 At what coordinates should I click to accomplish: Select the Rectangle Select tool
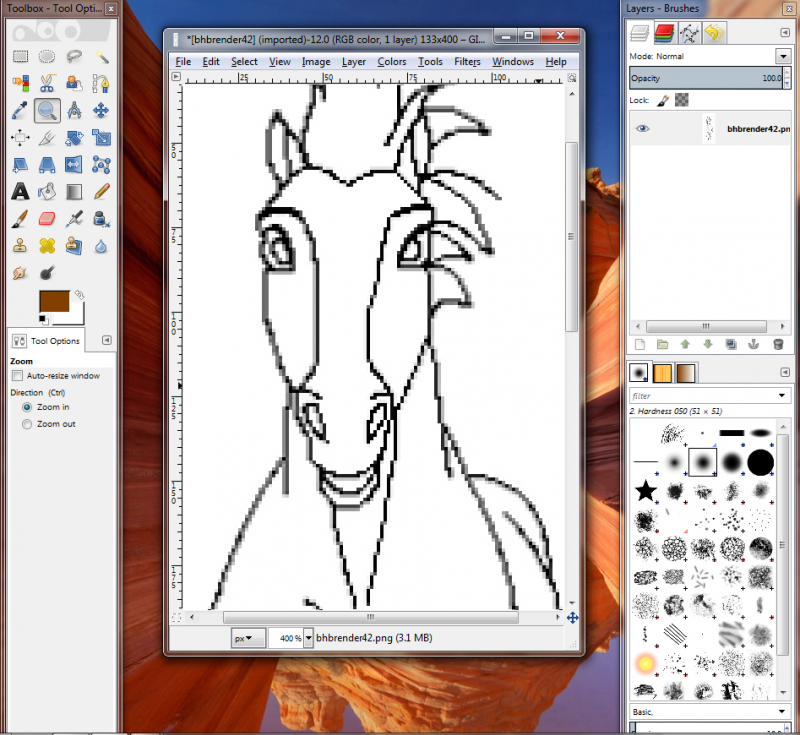[20, 57]
